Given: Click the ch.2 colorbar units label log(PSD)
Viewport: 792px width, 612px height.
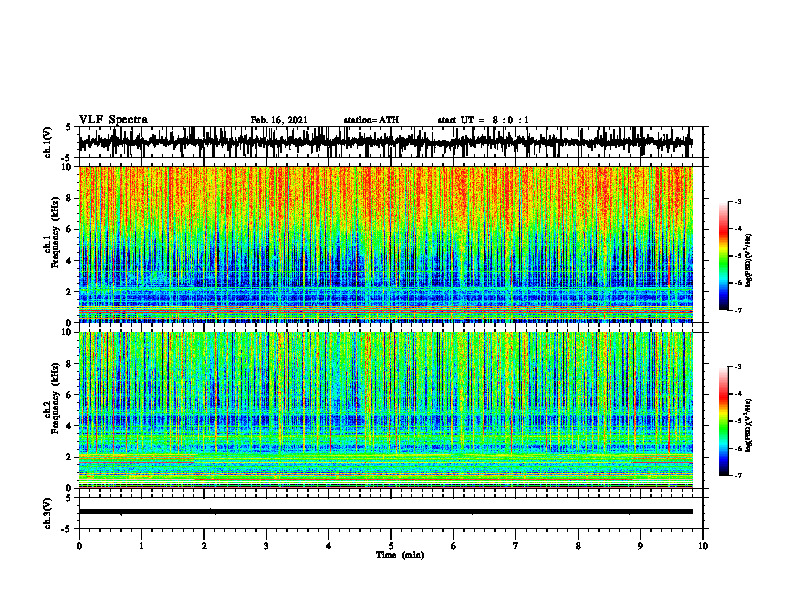Looking at the screenshot, I should pyautogui.click(x=749, y=425).
